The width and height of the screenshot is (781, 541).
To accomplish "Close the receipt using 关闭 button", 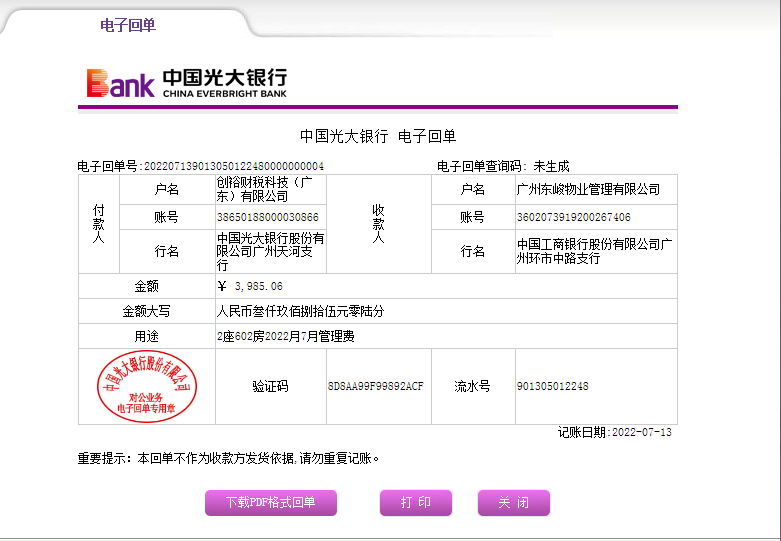I will click(513, 503).
